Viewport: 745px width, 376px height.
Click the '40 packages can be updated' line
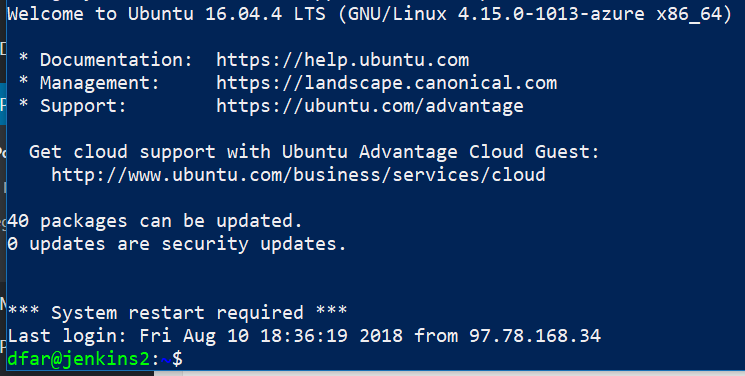(155, 221)
